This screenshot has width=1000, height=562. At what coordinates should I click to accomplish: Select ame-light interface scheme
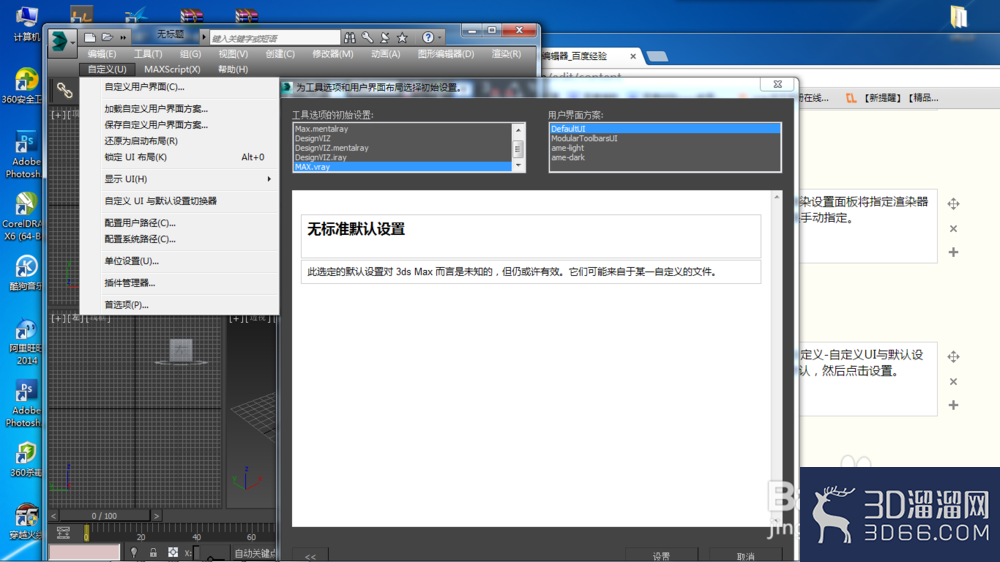(x=665, y=148)
